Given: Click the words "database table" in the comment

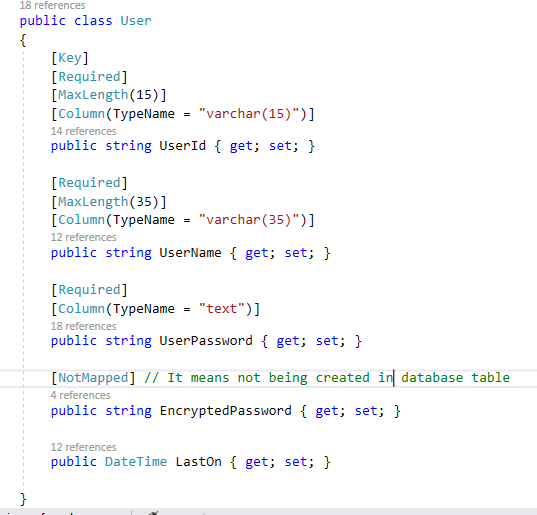Looking at the screenshot, I should [455, 378].
